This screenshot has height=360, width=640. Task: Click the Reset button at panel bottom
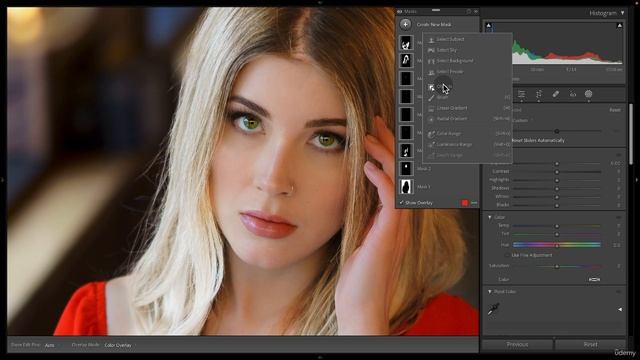point(590,344)
